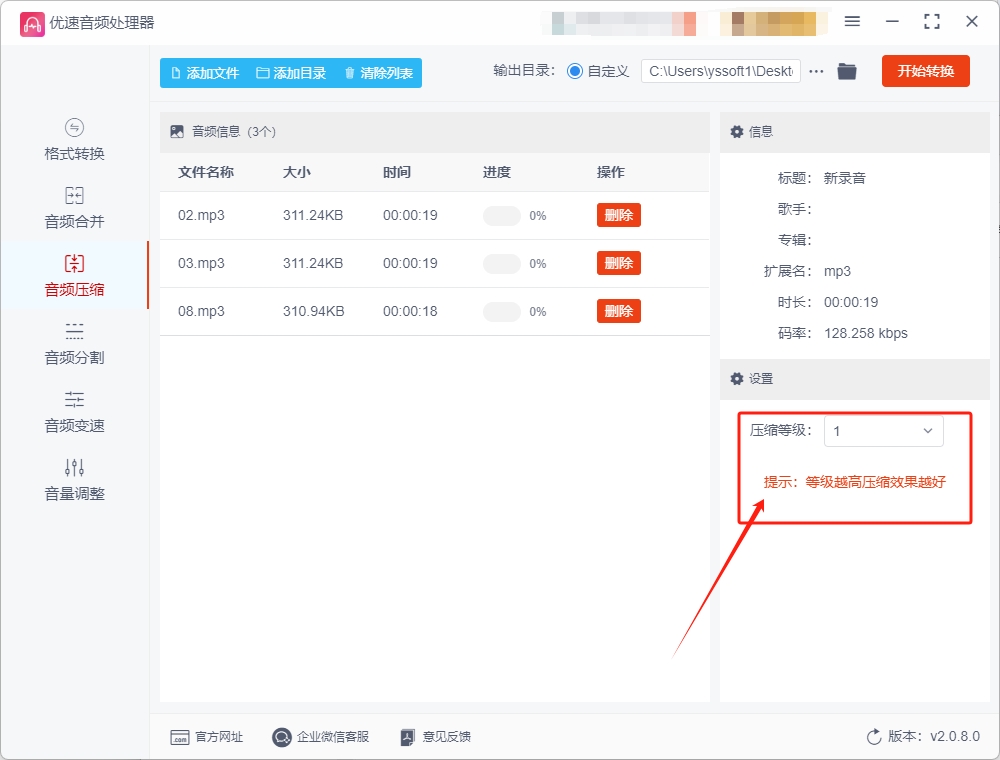Image resolution: width=1000 pixels, height=760 pixels.
Task: Open the 音量调整 volume adjust section
Action: 74,480
